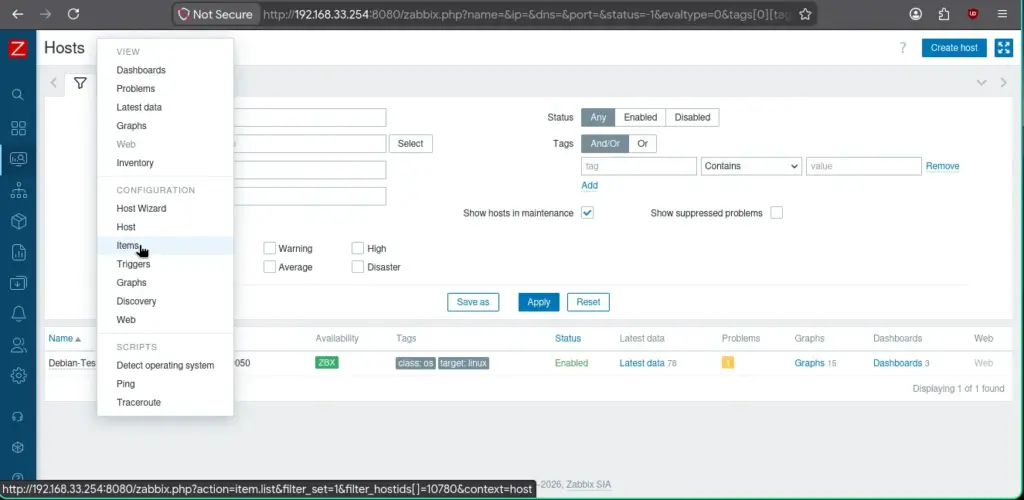1024x500 pixels.
Task: Expand filter tabs dropdown chevron
Action: 981,83
